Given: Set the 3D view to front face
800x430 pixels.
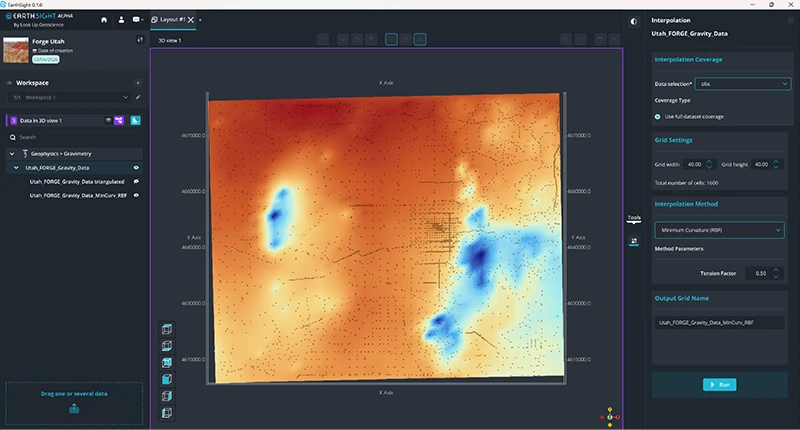Looking at the screenshot, I should tap(167, 379).
